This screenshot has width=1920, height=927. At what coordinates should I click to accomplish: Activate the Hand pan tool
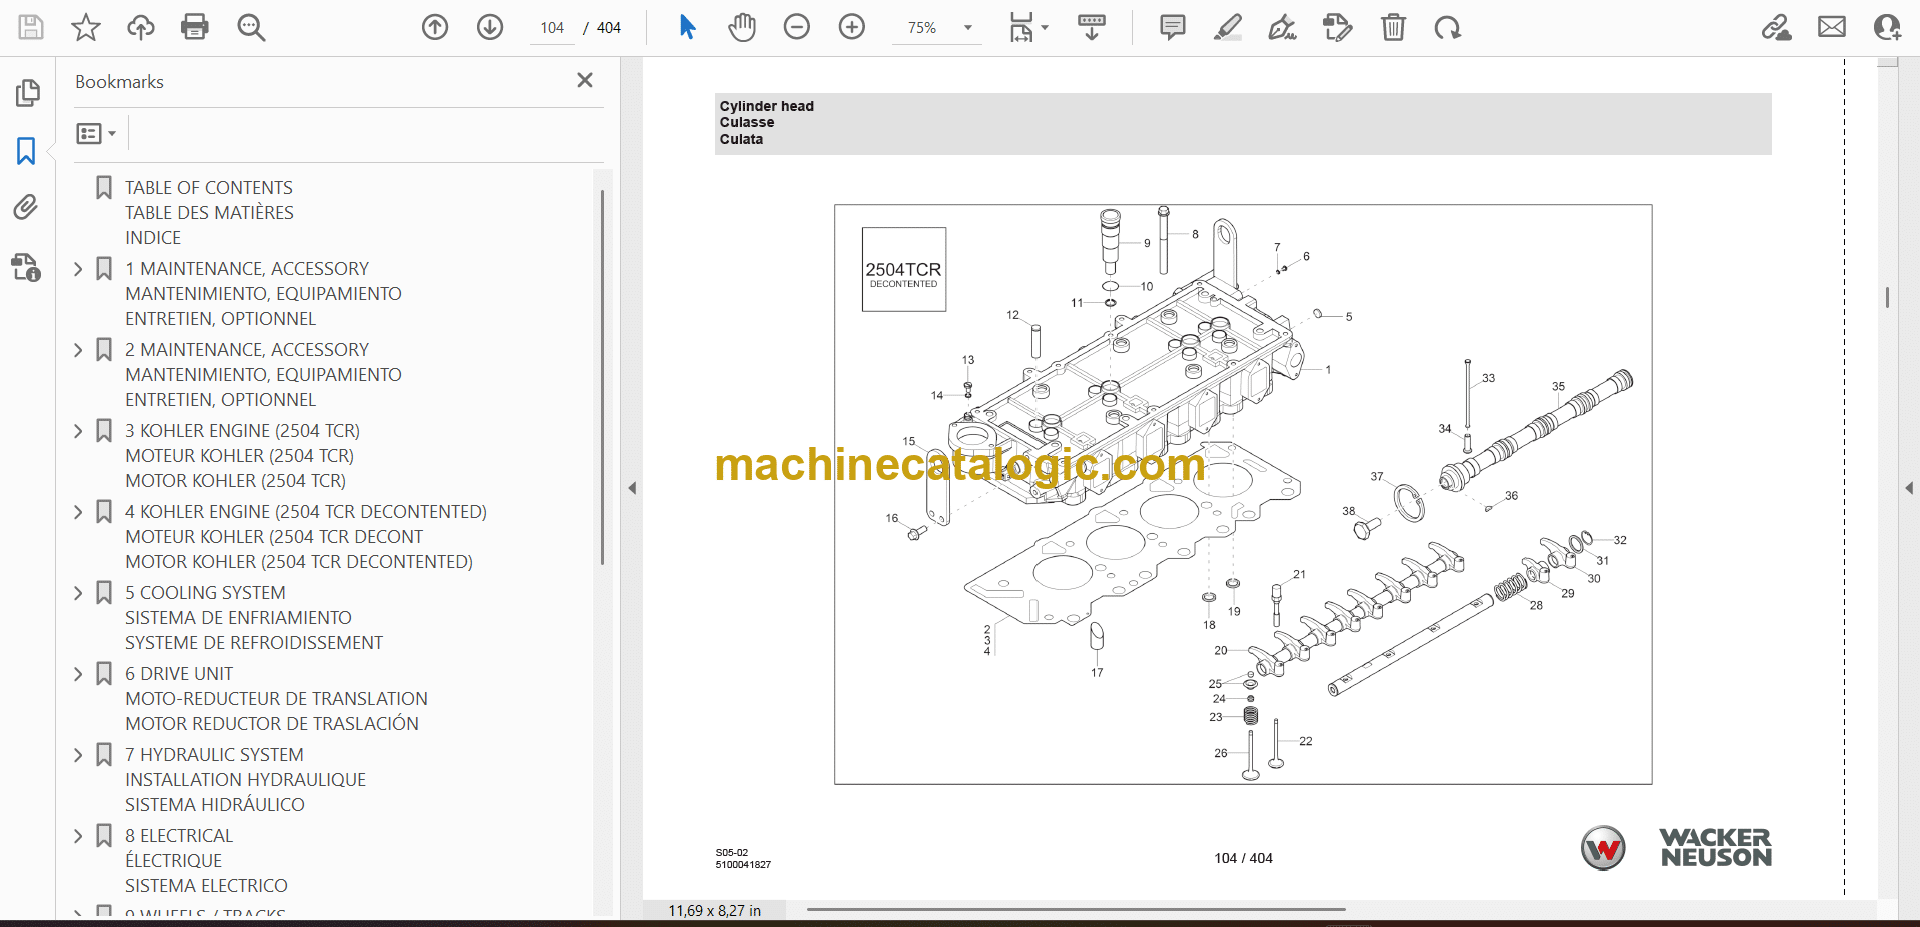742,27
